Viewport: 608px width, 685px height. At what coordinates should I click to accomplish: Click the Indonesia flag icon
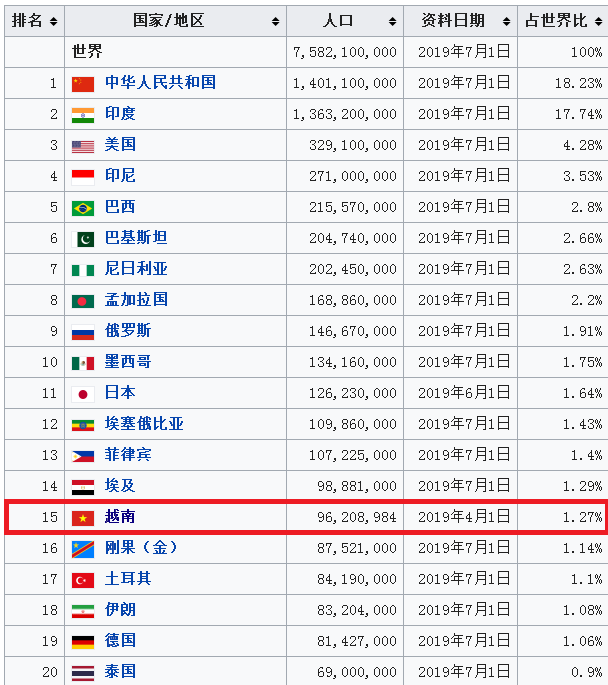(x=83, y=177)
